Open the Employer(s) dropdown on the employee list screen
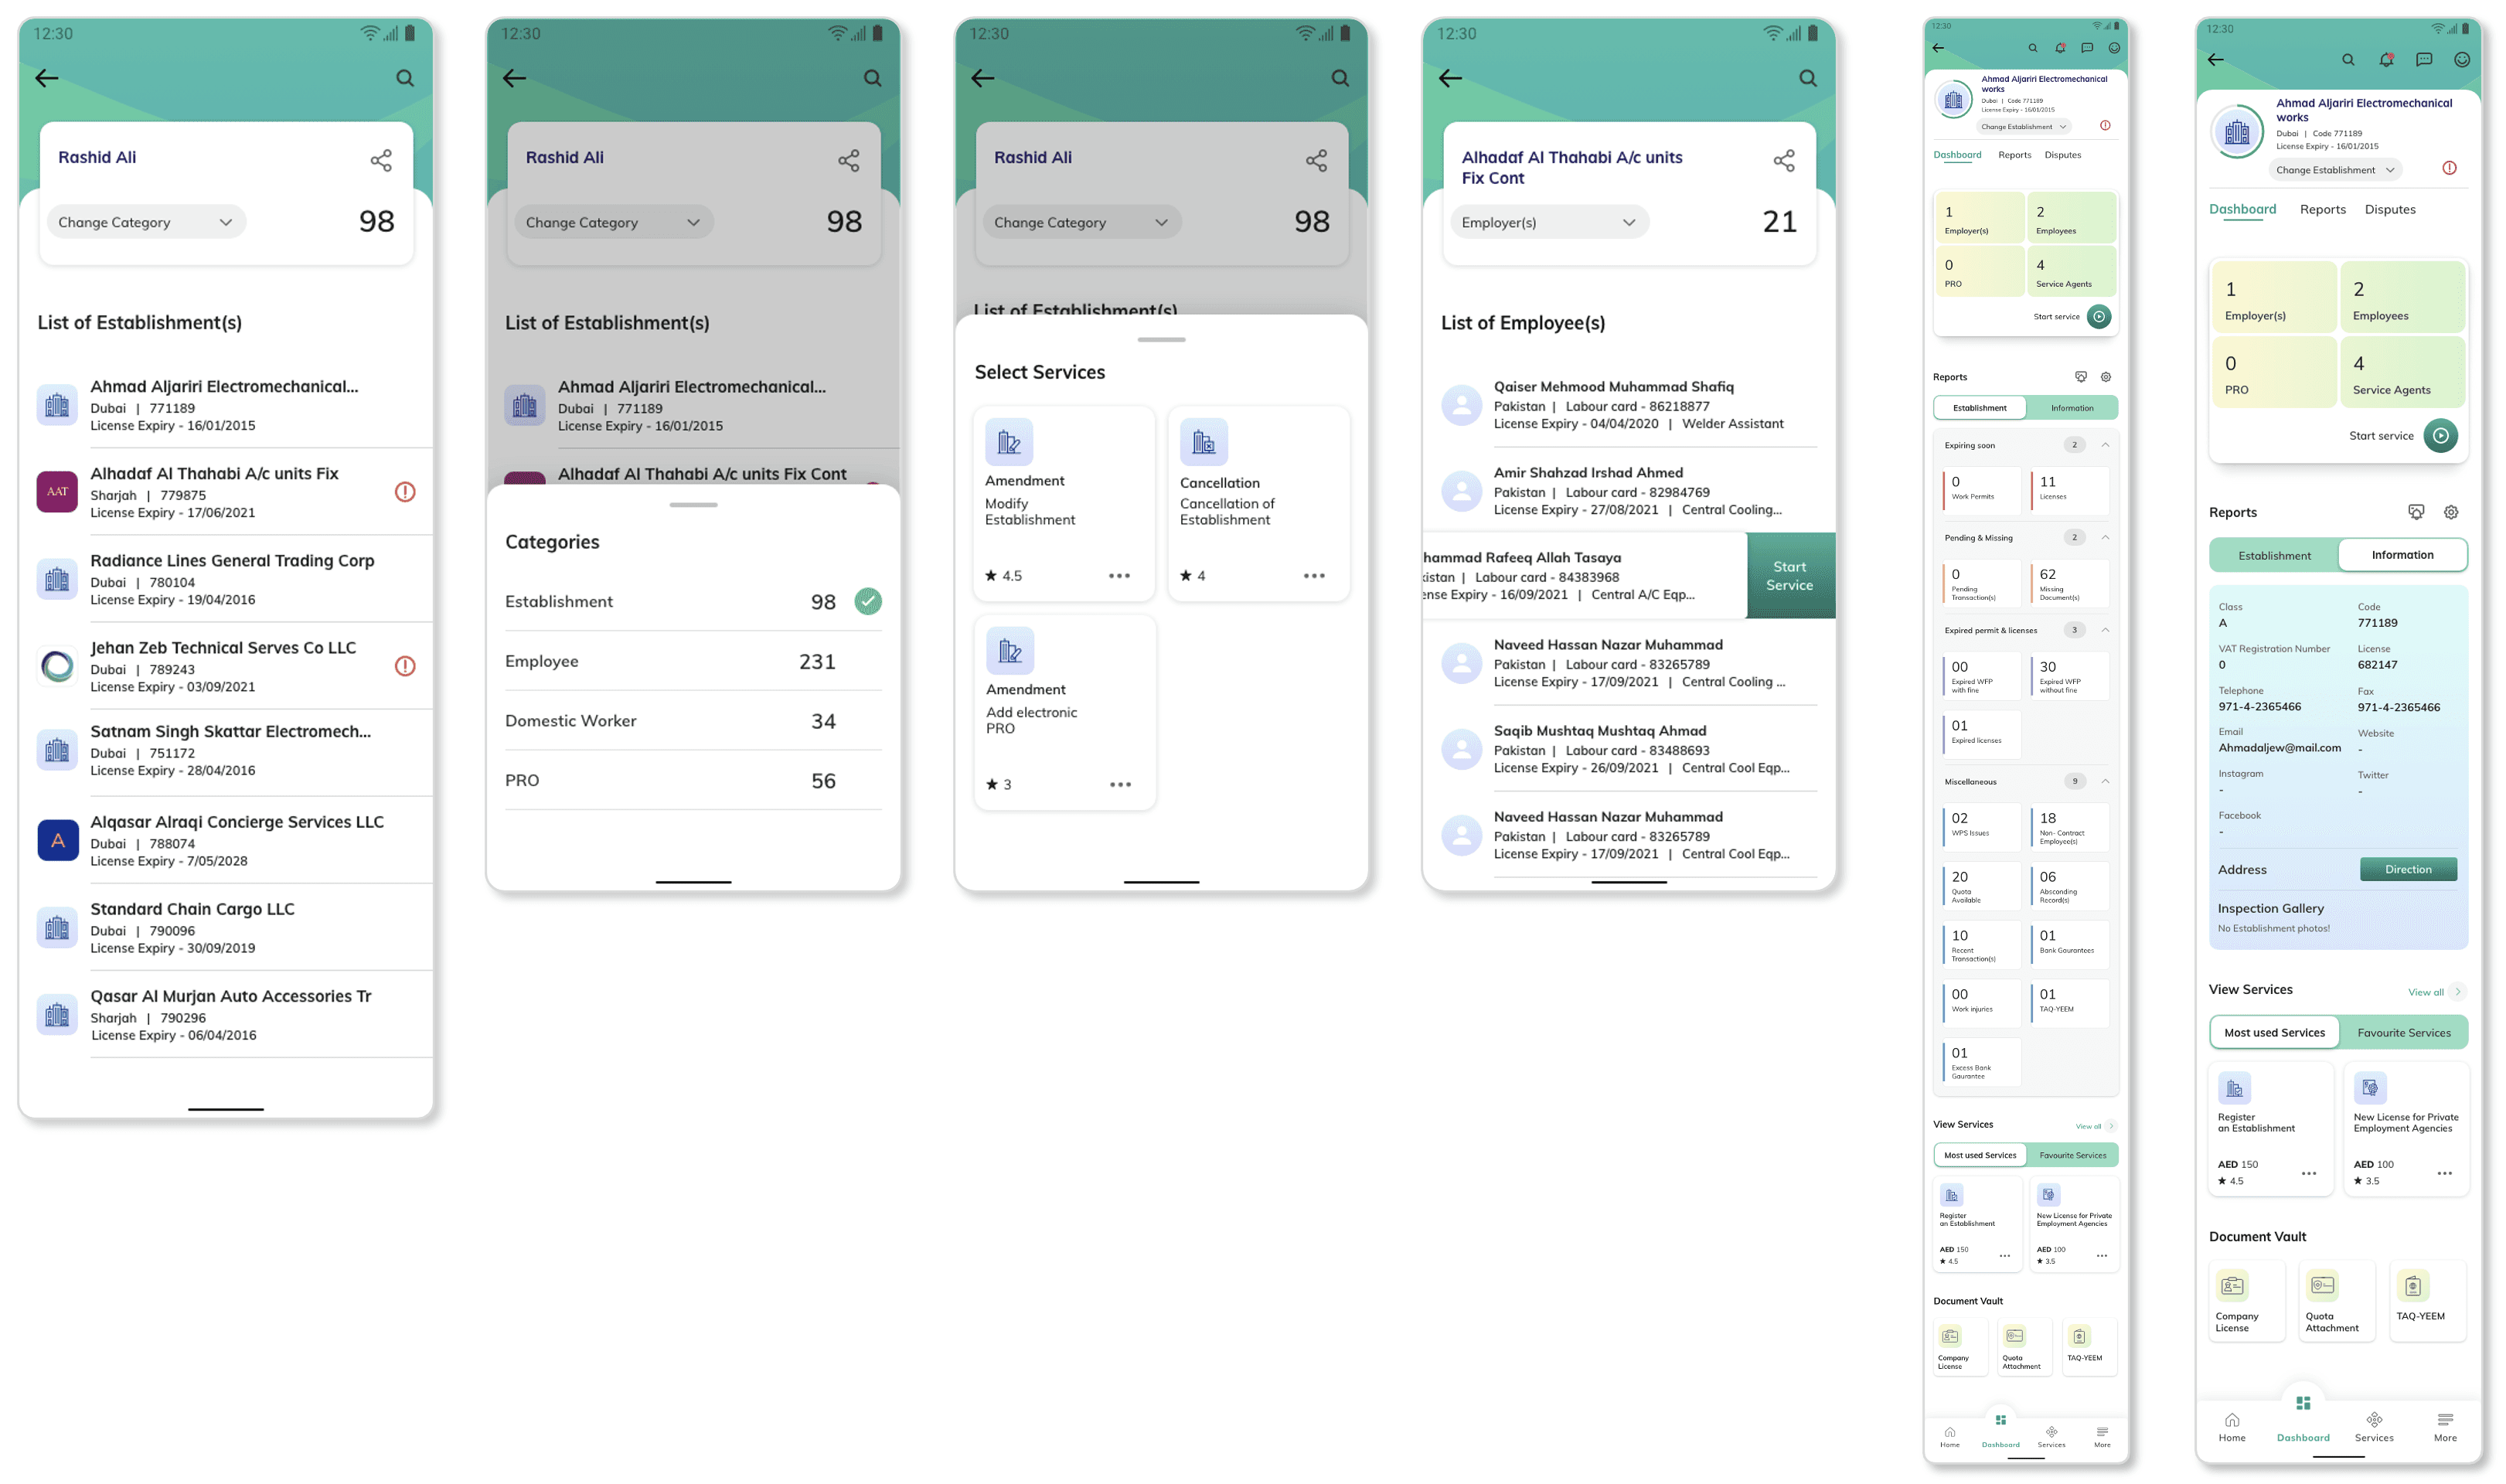Image resolution: width=2506 pixels, height=1484 pixels. pyautogui.click(x=1549, y=222)
